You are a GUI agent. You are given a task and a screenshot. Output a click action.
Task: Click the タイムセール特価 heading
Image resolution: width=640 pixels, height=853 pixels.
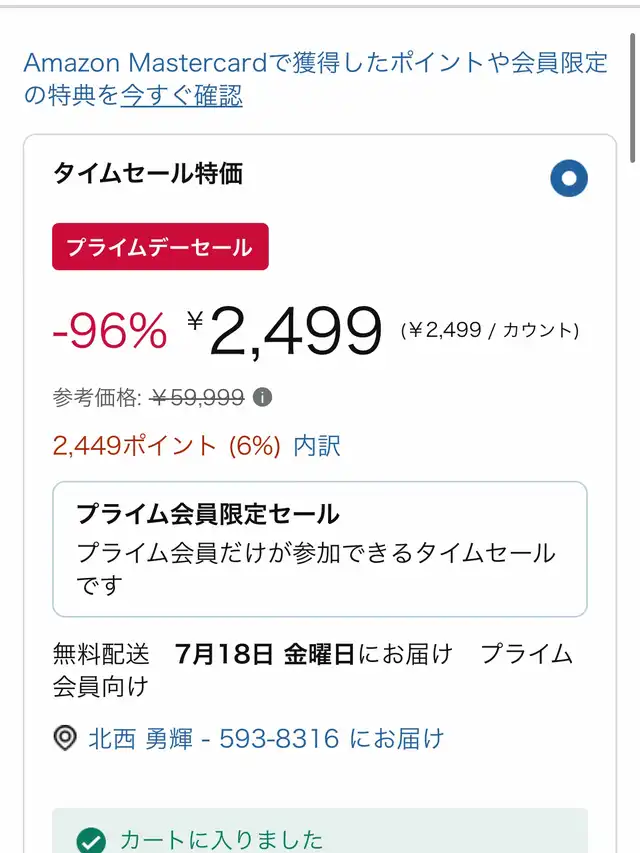pyautogui.click(x=148, y=173)
